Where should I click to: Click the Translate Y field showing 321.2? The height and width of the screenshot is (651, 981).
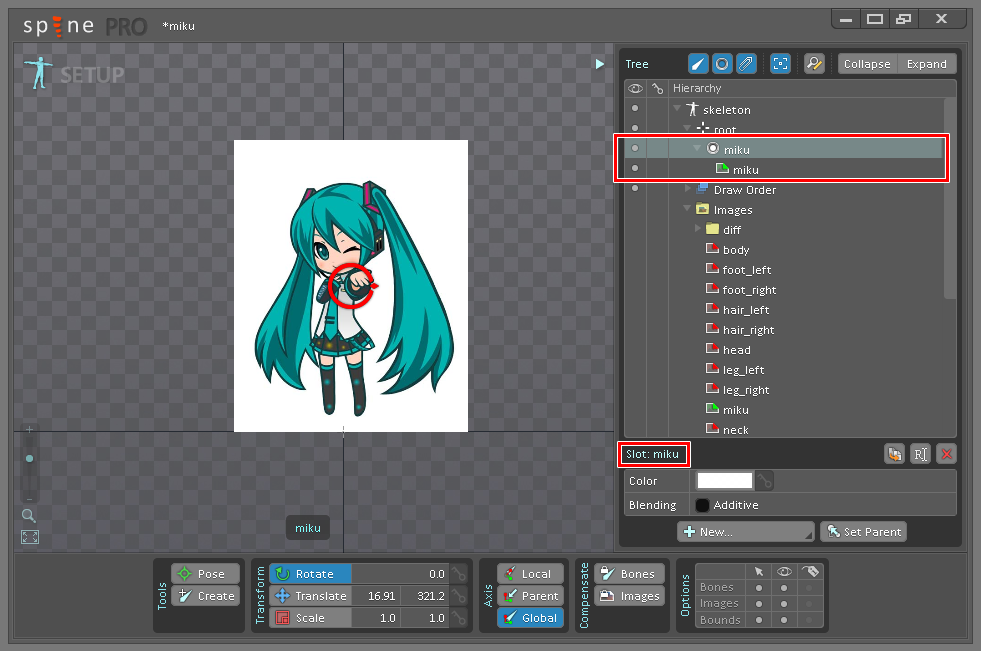(425, 596)
